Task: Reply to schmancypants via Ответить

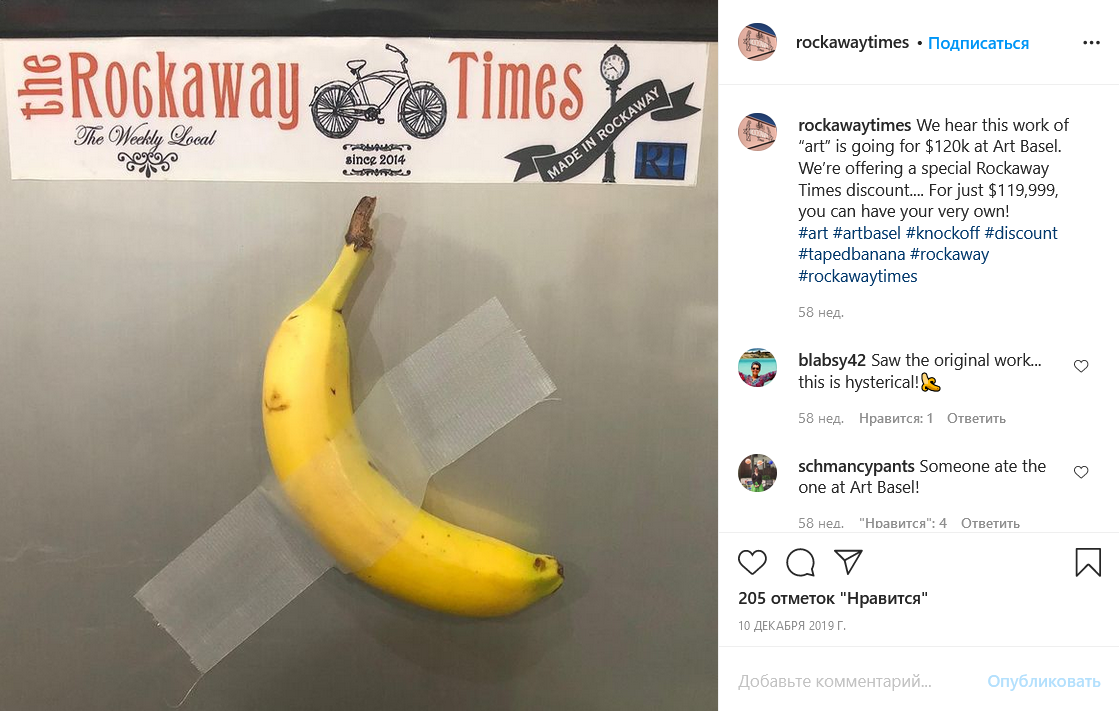Action: pyautogui.click(x=991, y=523)
